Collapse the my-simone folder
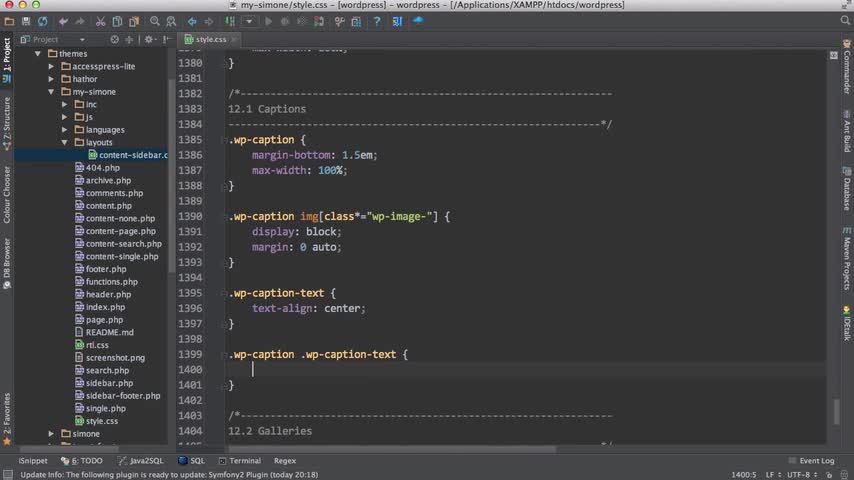Screen dimensions: 854x480 51,92
